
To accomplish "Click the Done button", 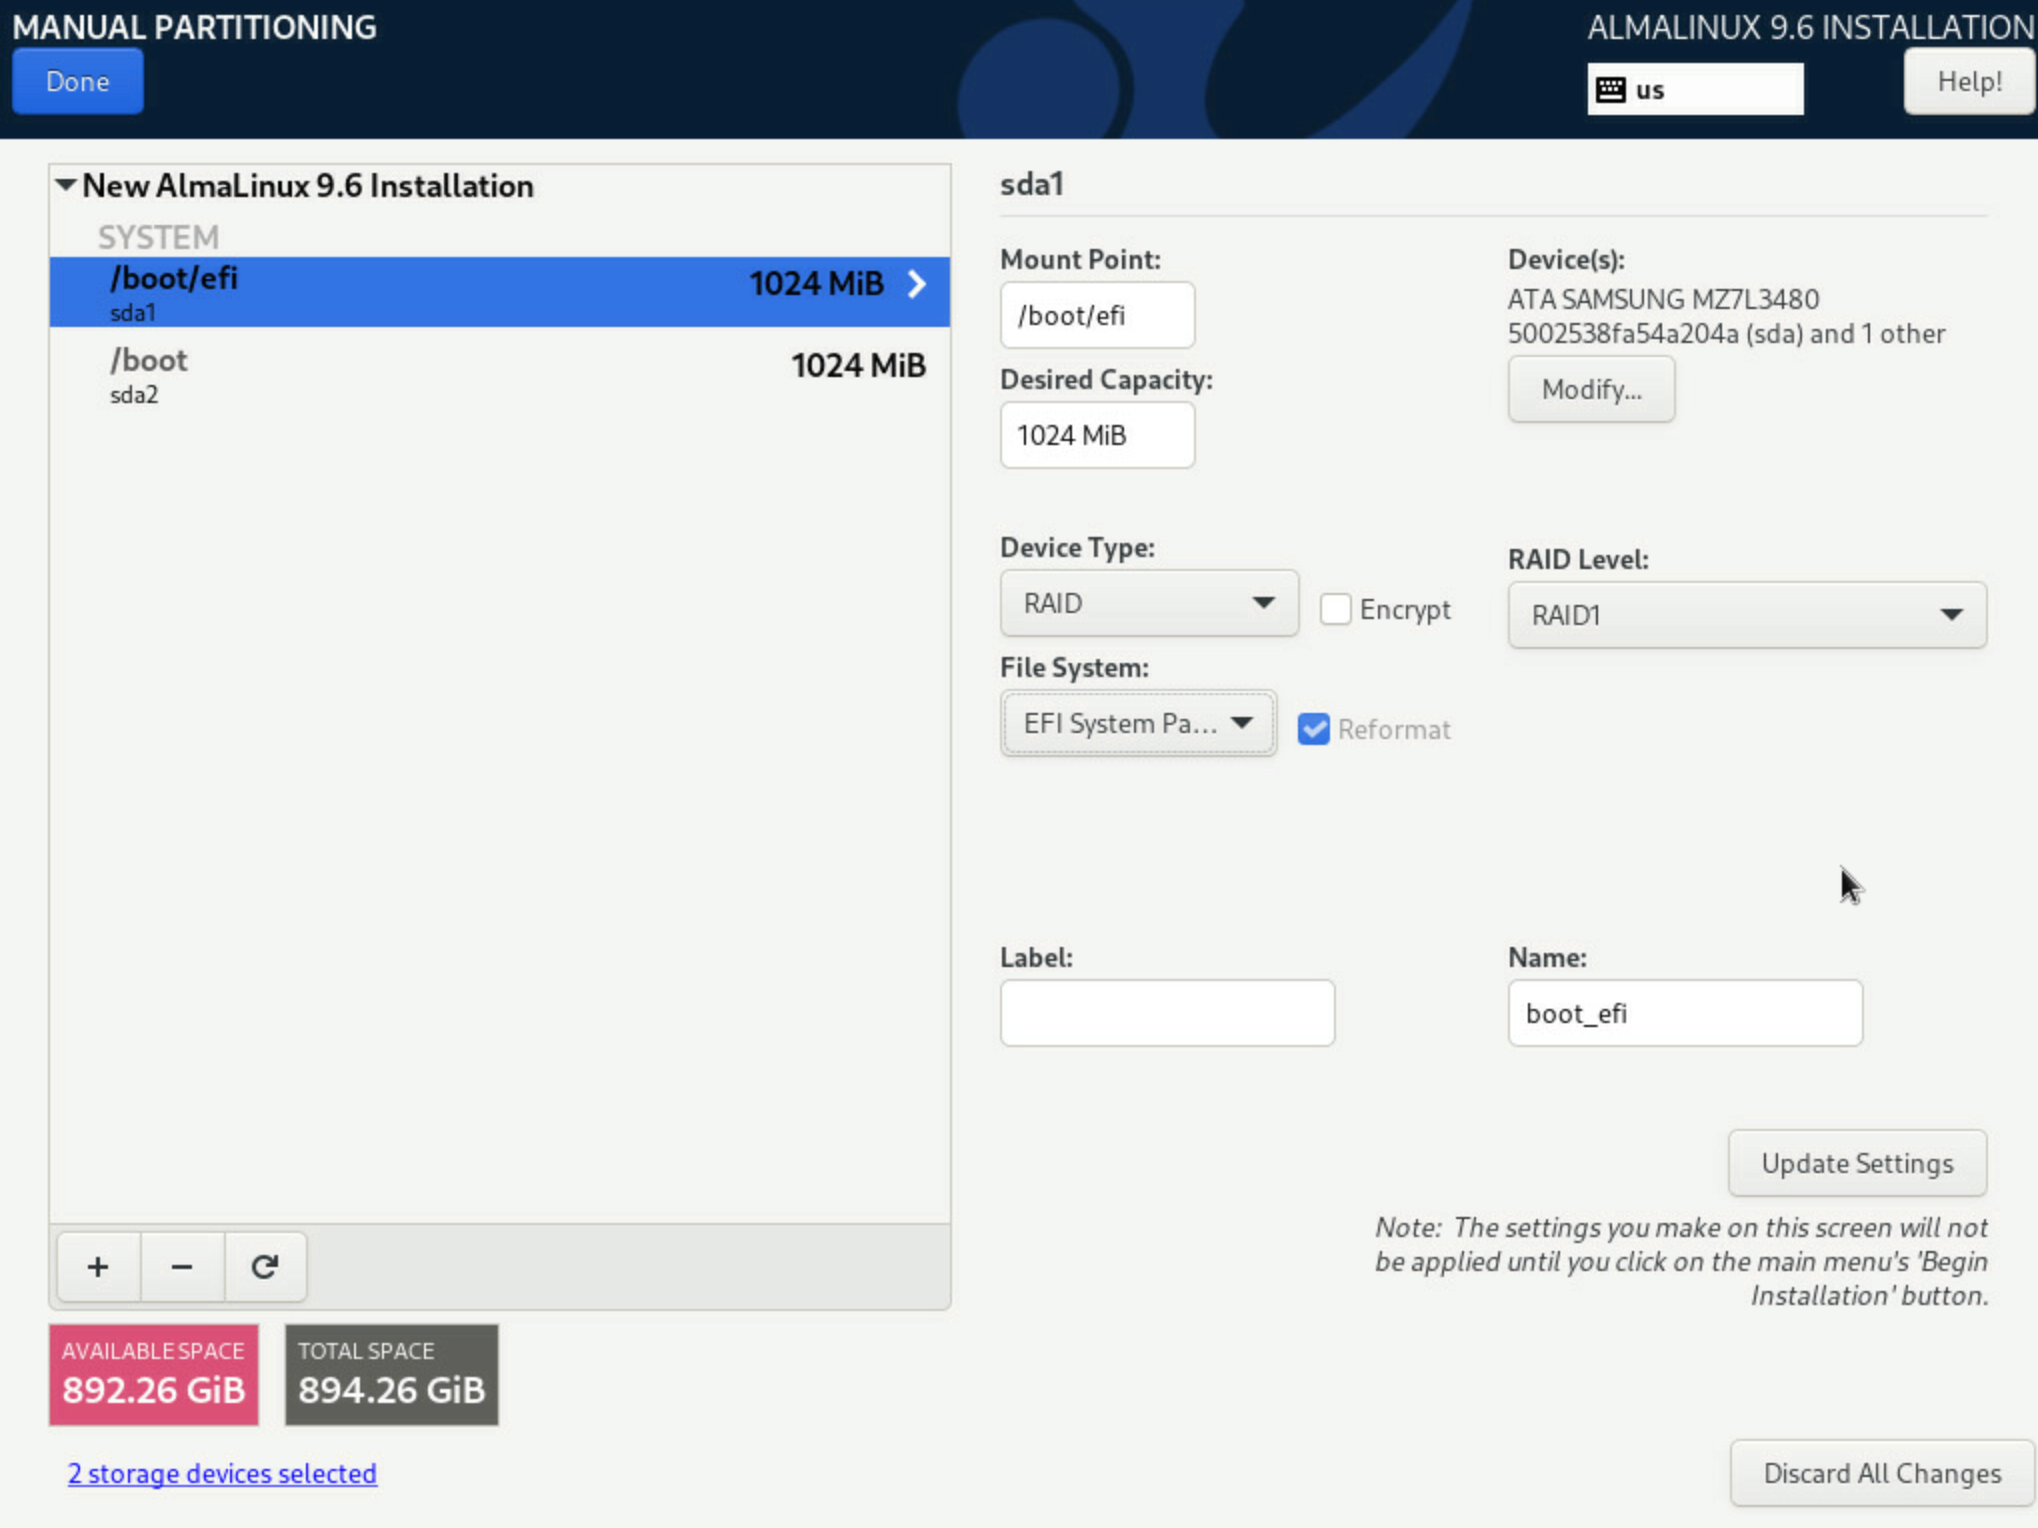I will (78, 81).
